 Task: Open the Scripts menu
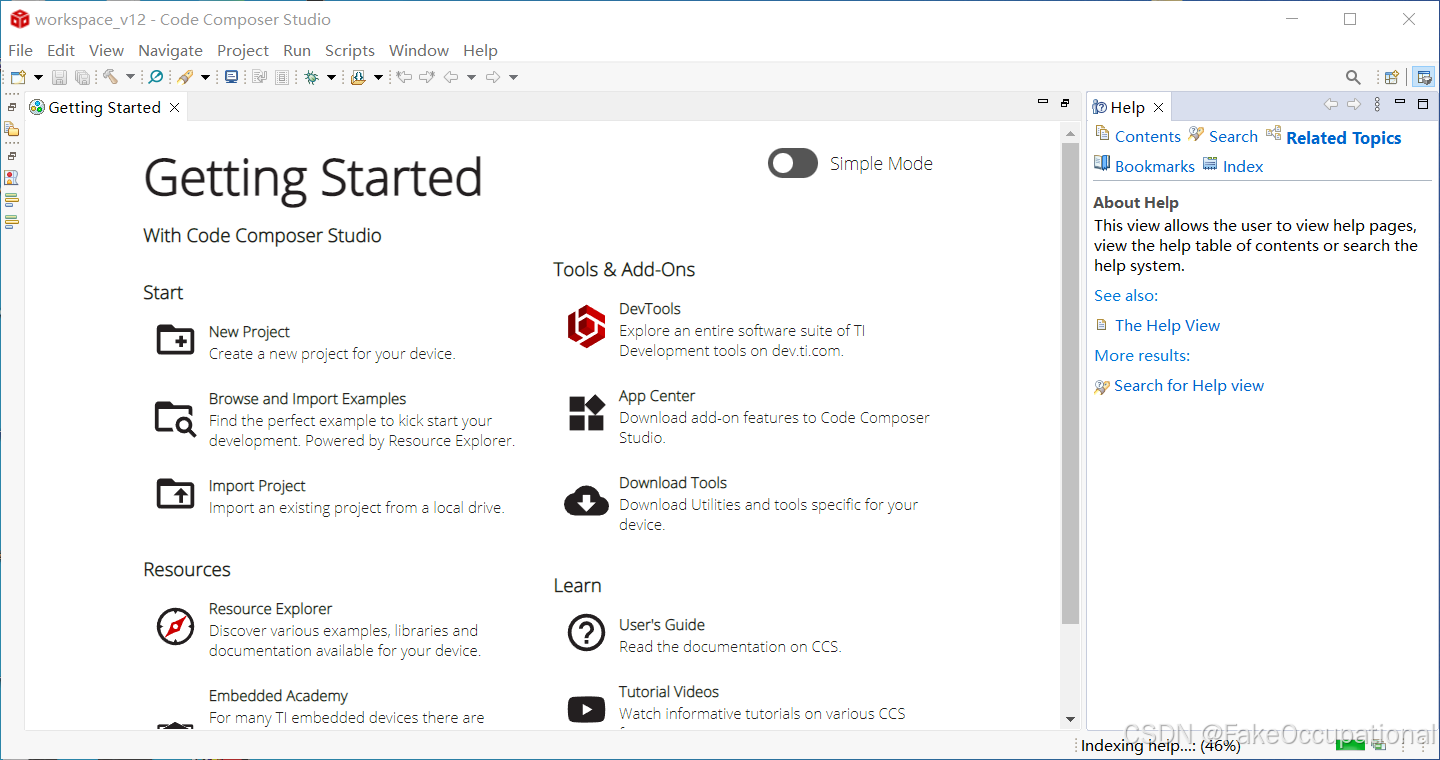pyautogui.click(x=350, y=50)
